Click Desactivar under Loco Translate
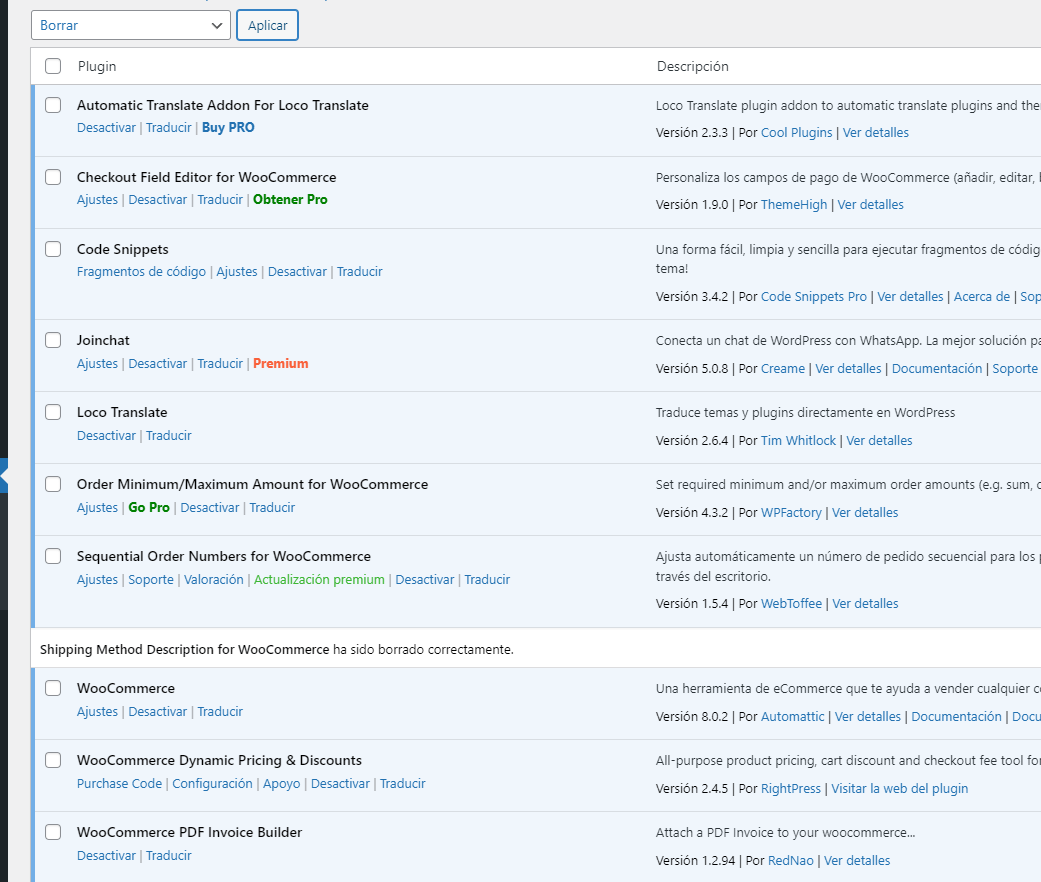Viewport: 1041px width, 882px height. [106, 435]
